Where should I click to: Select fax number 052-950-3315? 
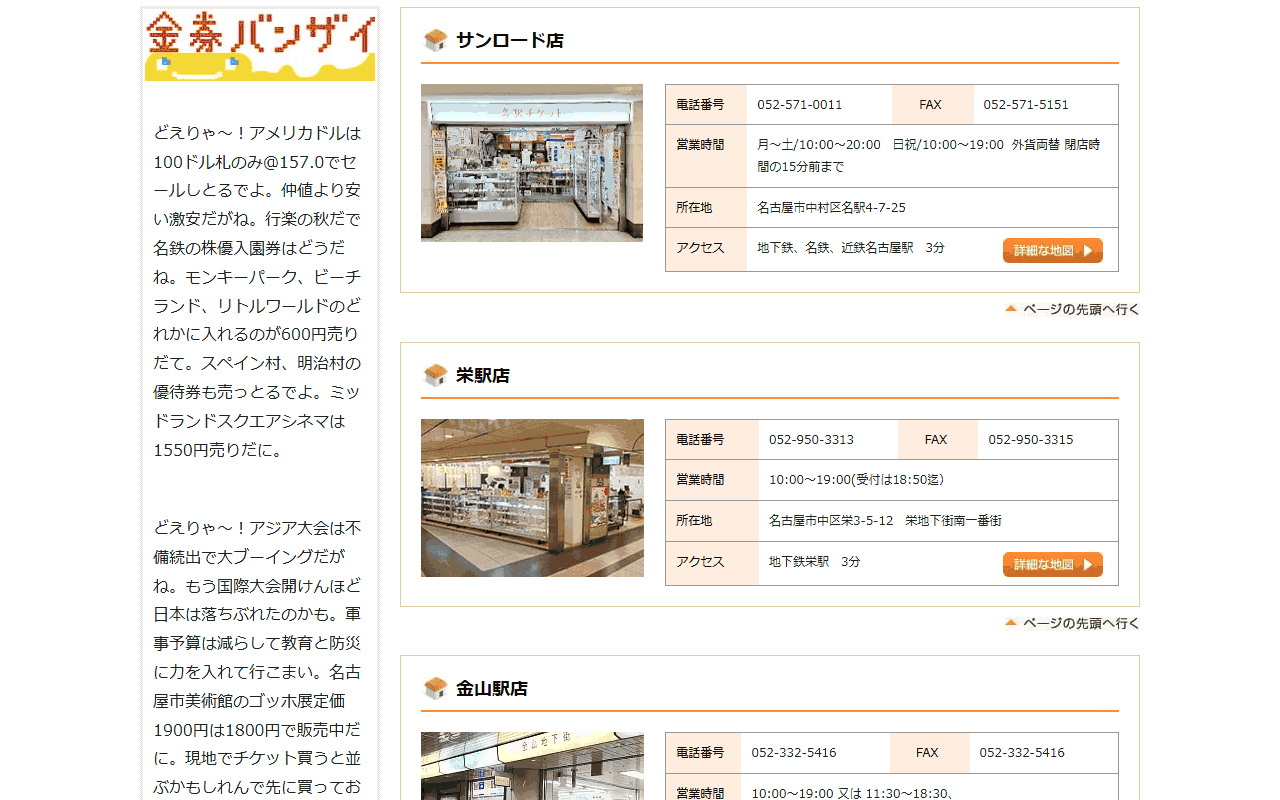tap(1031, 440)
